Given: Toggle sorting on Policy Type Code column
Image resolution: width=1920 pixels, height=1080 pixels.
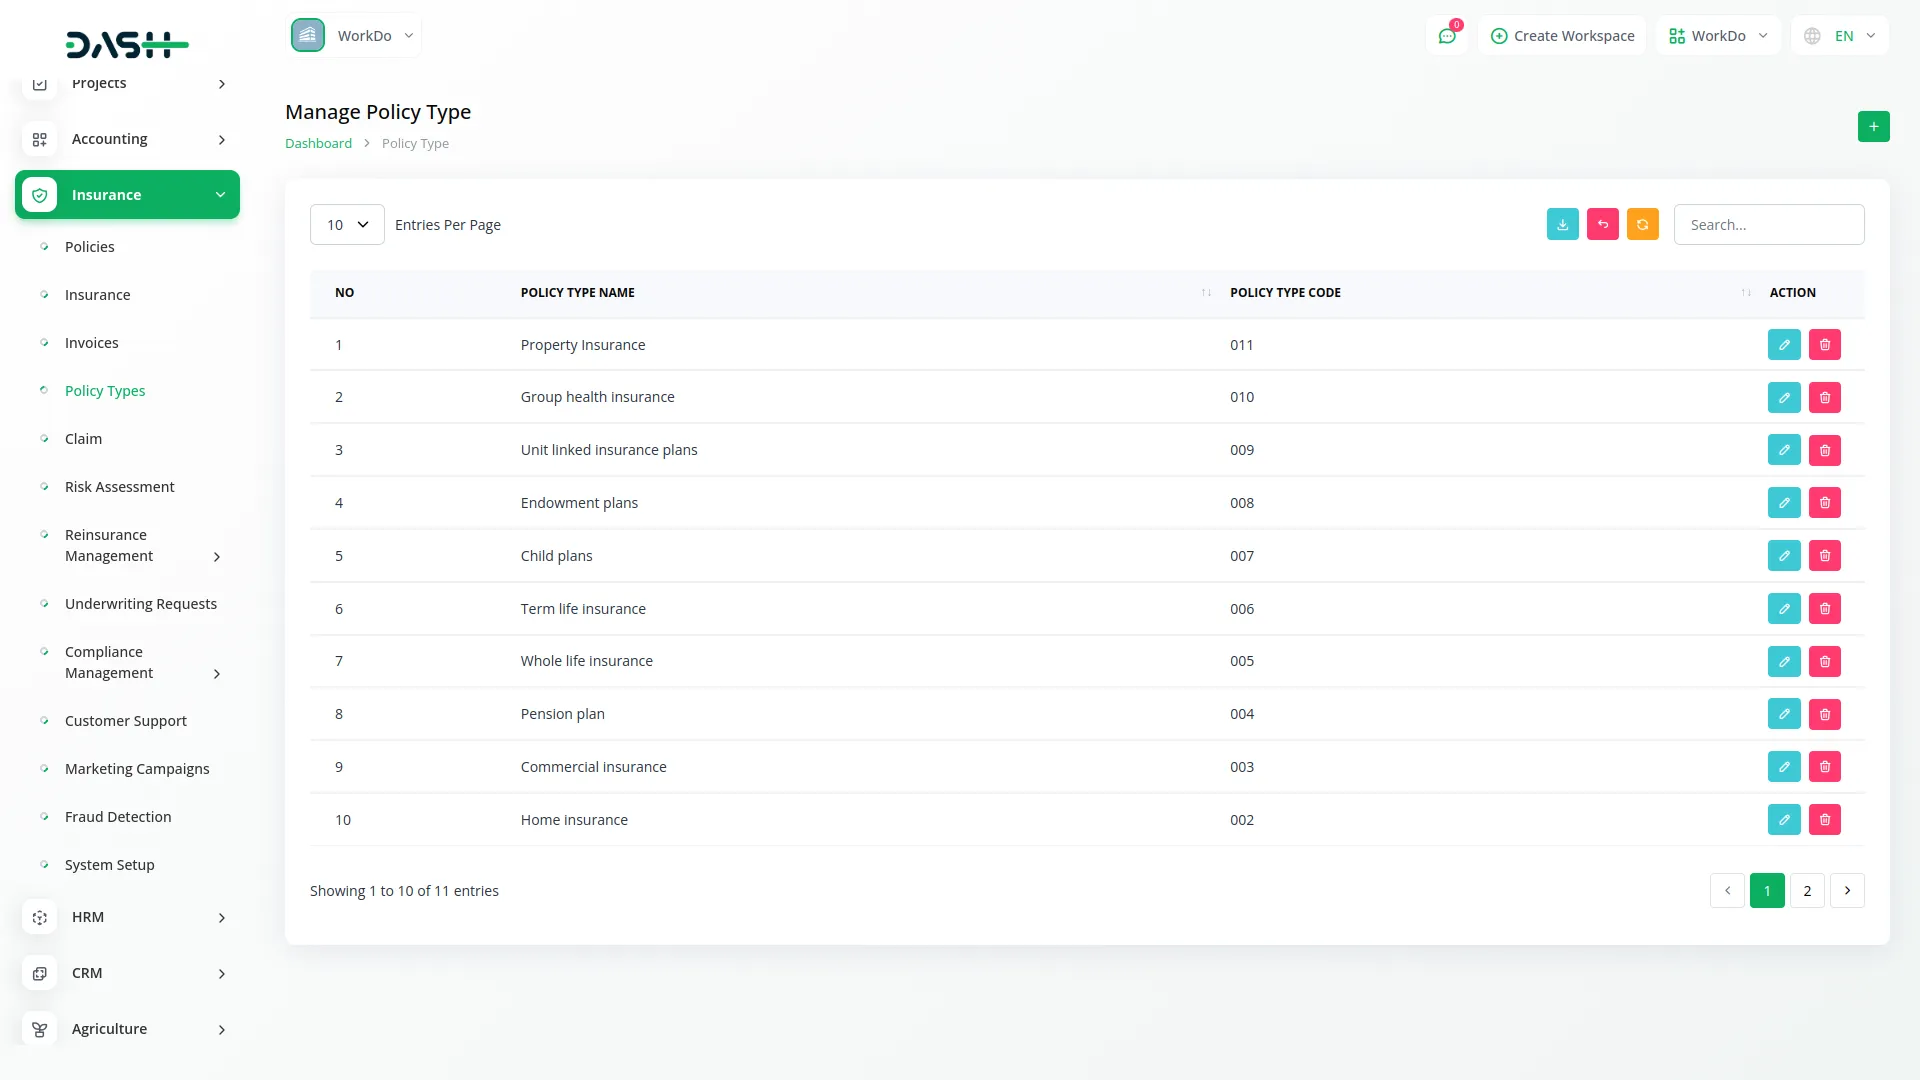Looking at the screenshot, I should (x=1746, y=292).
